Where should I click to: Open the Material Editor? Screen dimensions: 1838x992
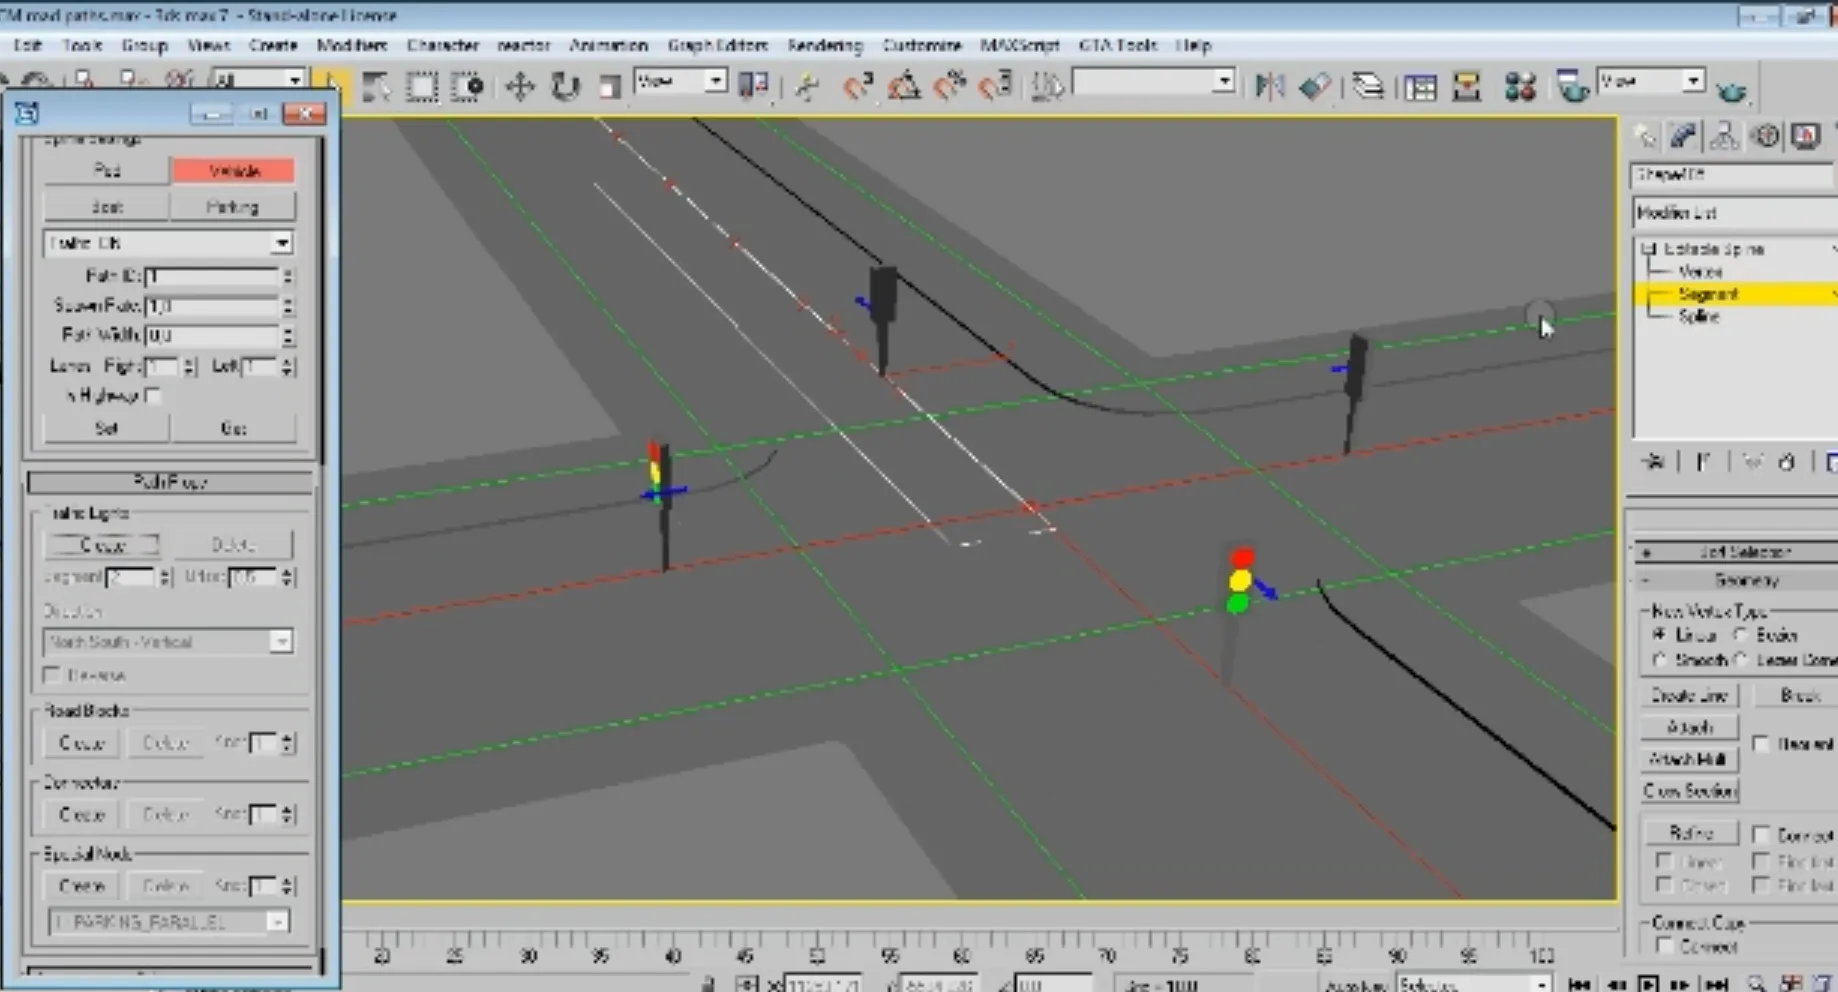[1520, 87]
